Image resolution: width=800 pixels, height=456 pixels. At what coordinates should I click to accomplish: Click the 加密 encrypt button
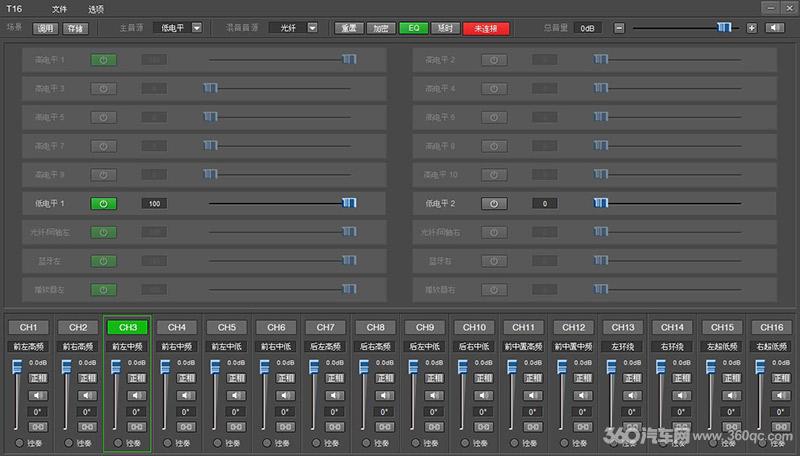381,28
